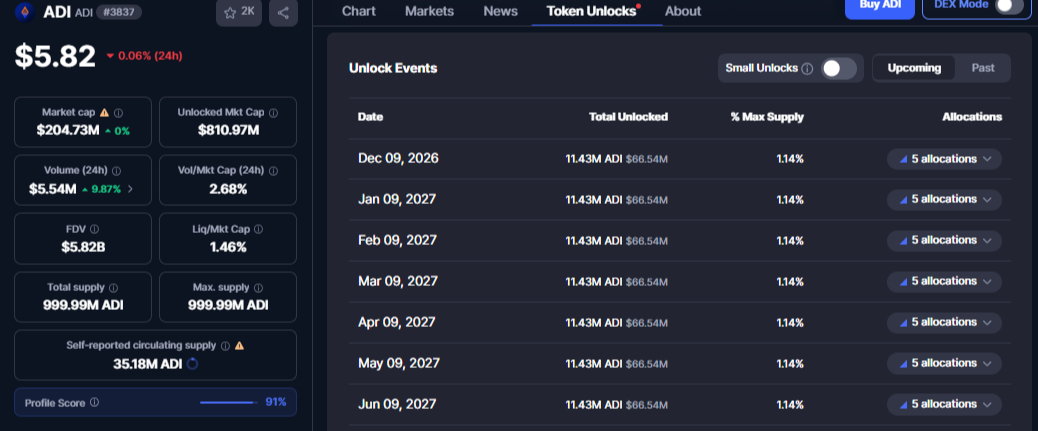The width and height of the screenshot is (1038, 431).
Task: Open Market cap info icon
Action: [x=118, y=113]
